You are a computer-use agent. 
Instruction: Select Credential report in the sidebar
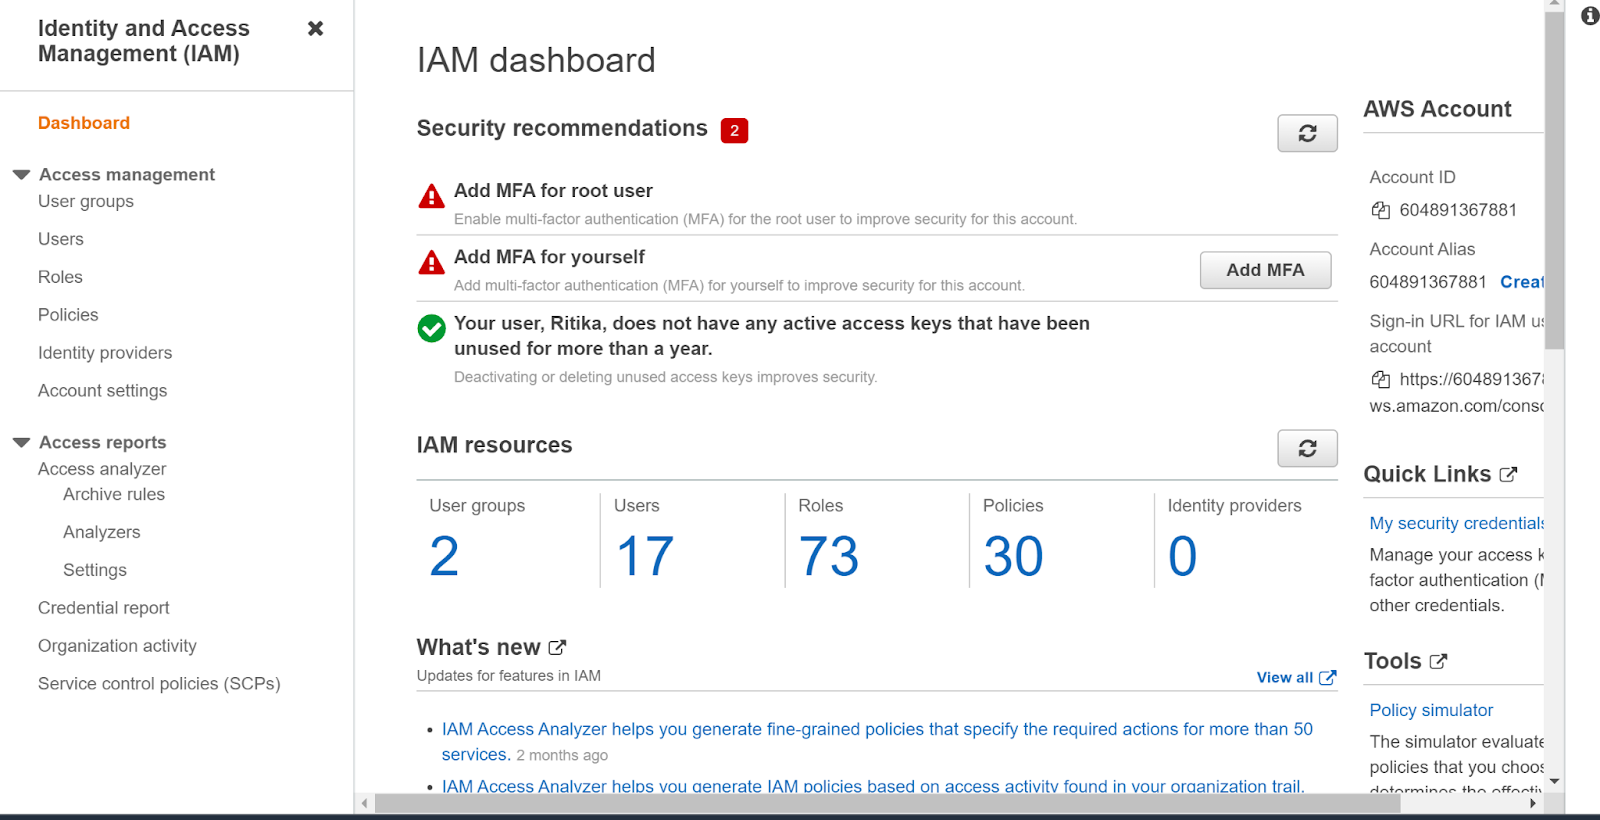pos(104,608)
